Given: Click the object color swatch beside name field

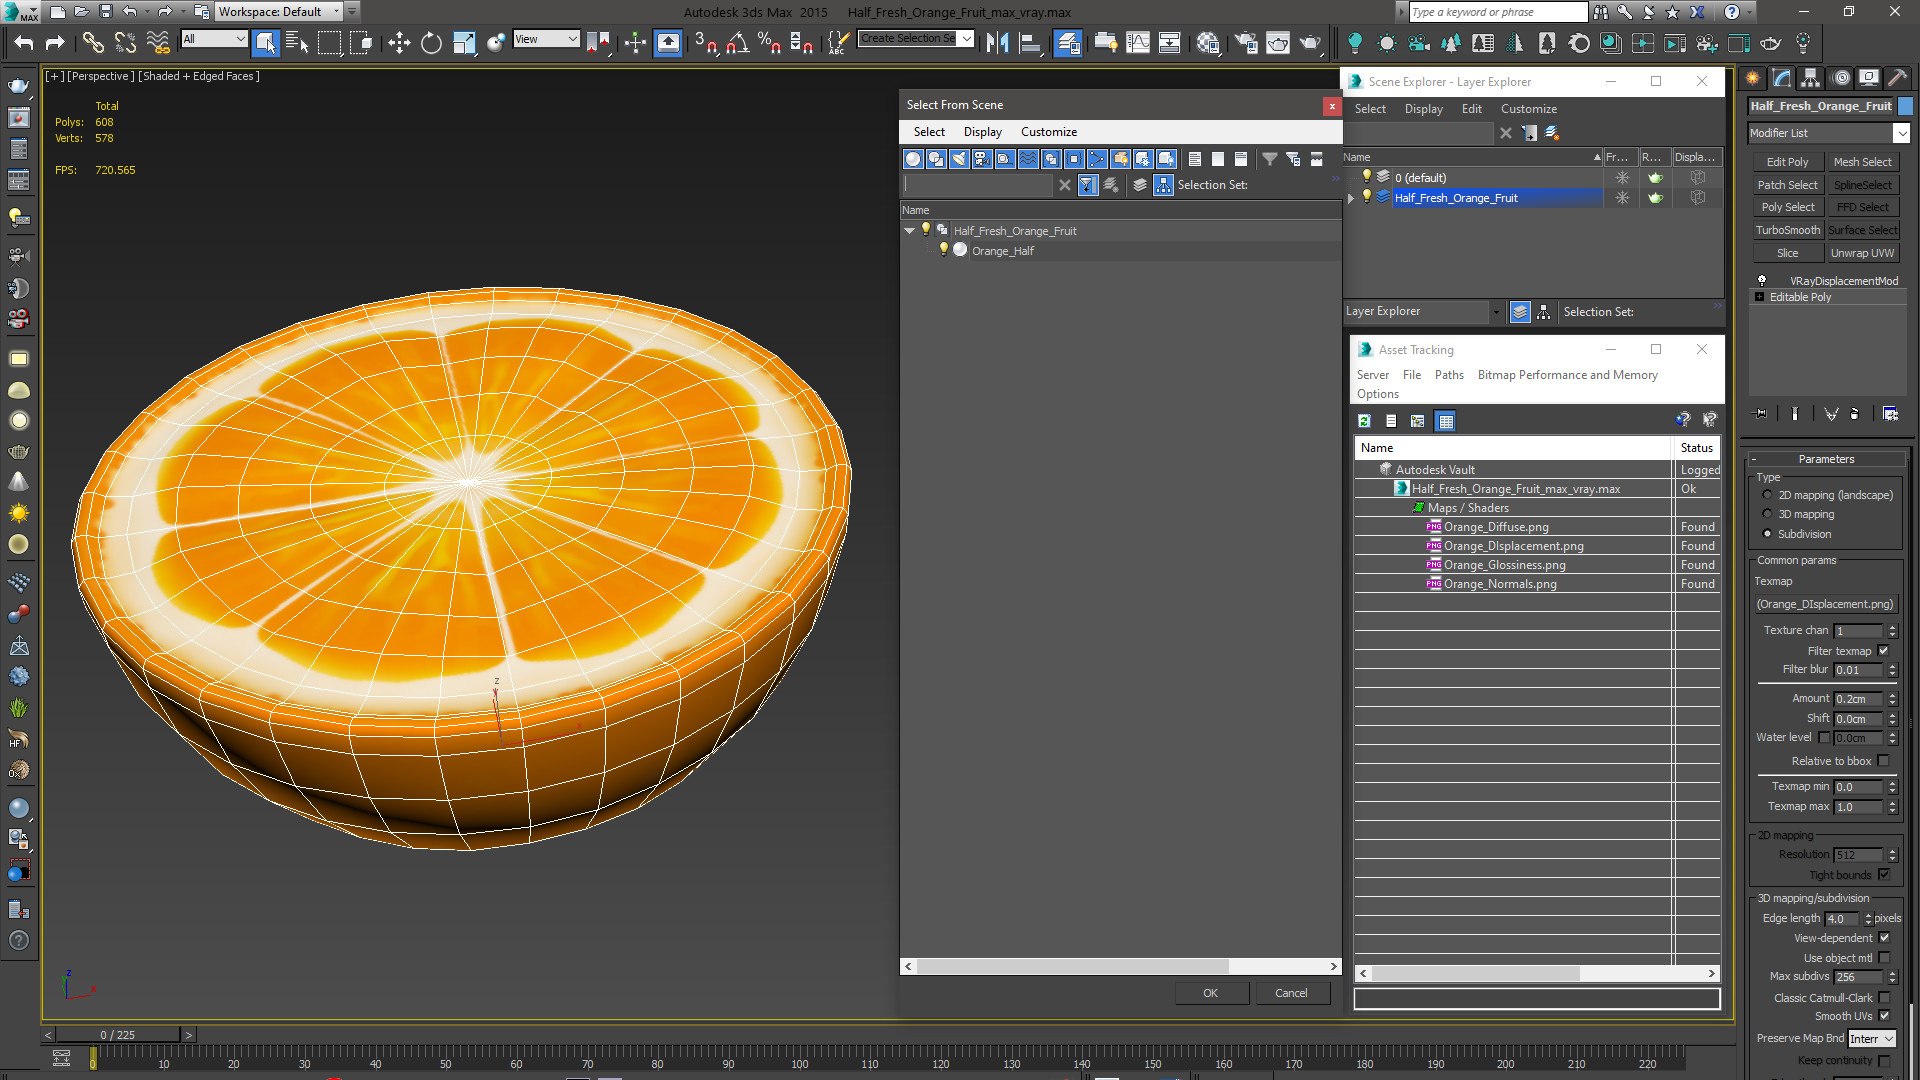Looking at the screenshot, I should [1905, 106].
